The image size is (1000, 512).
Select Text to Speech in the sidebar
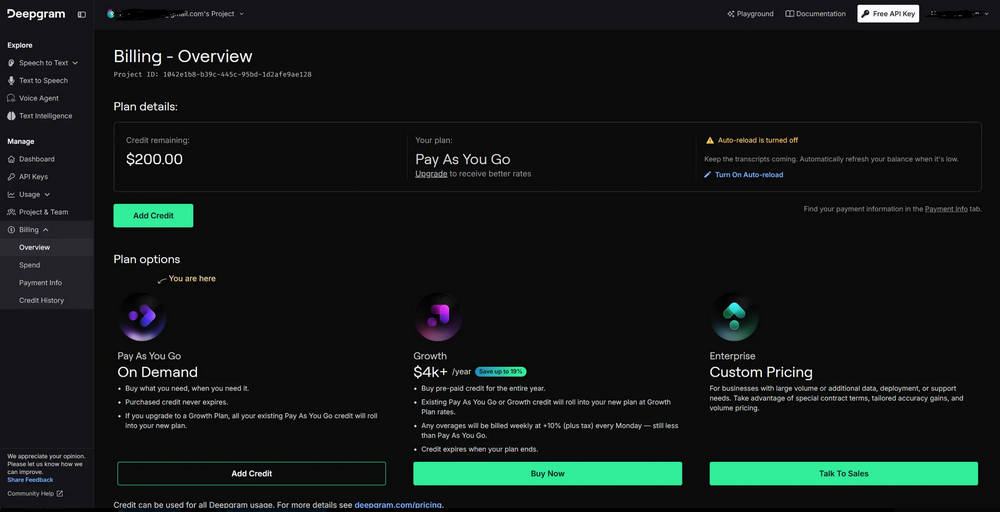click(43, 80)
